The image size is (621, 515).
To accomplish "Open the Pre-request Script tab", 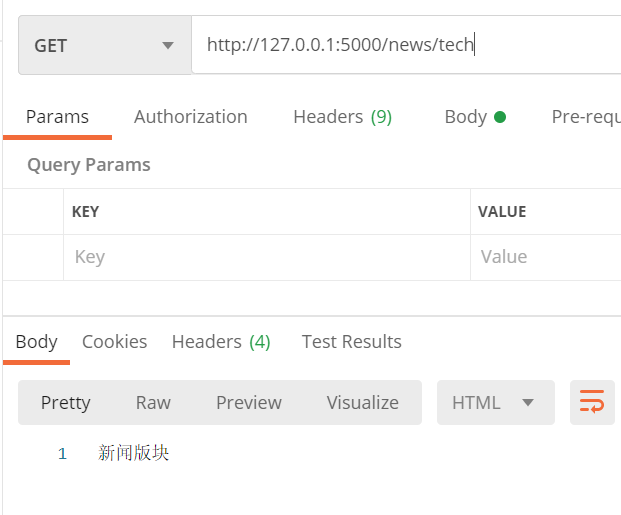I will 586,117.
